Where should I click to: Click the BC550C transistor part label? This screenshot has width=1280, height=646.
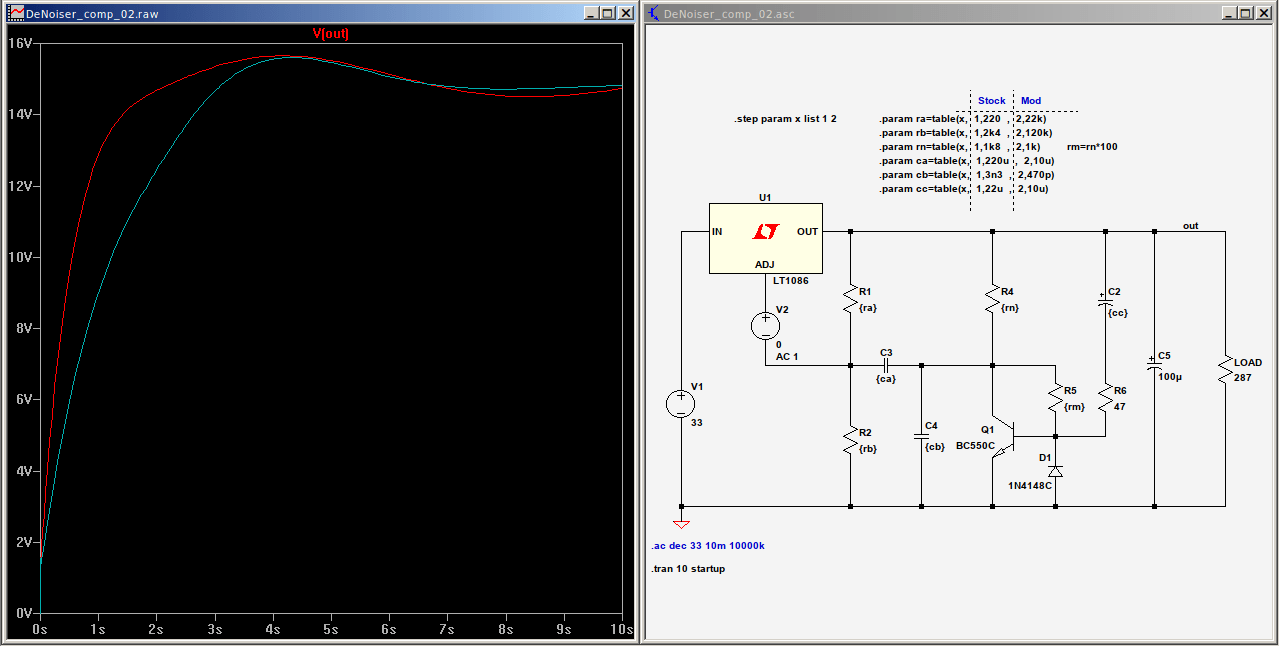click(976, 445)
